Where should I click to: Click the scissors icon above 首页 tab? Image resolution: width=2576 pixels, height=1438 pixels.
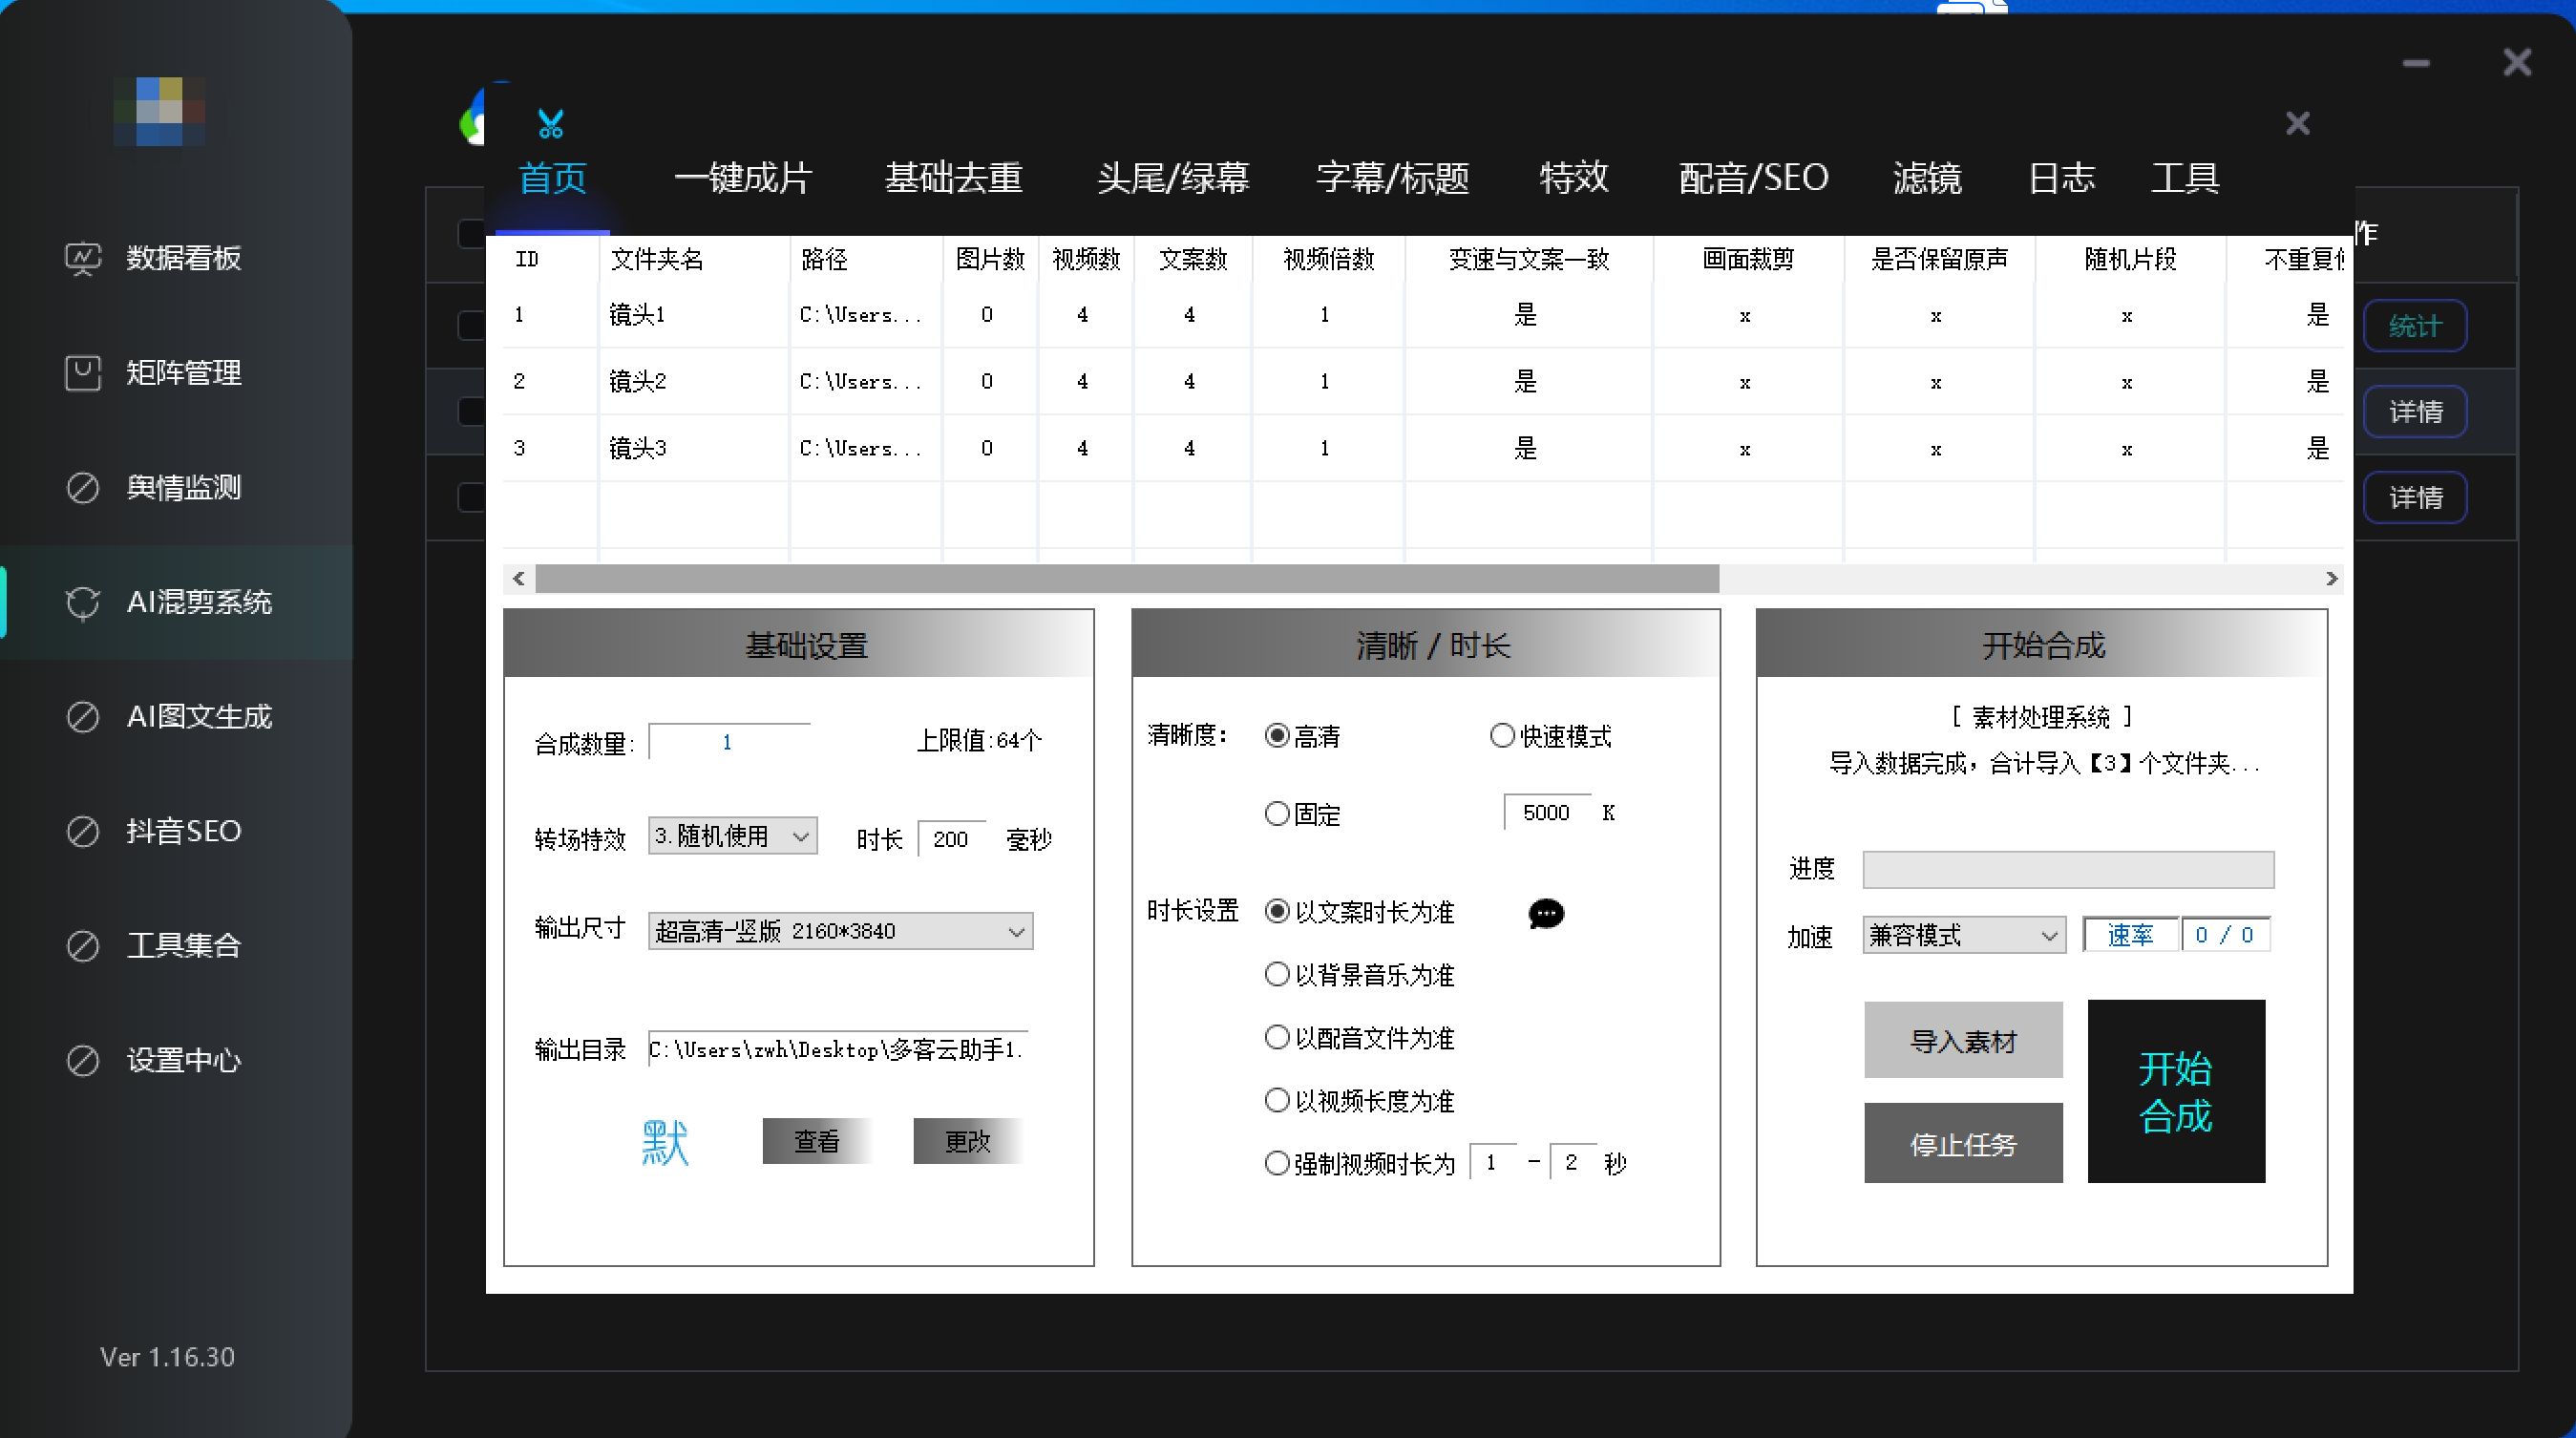pos(551,124)
